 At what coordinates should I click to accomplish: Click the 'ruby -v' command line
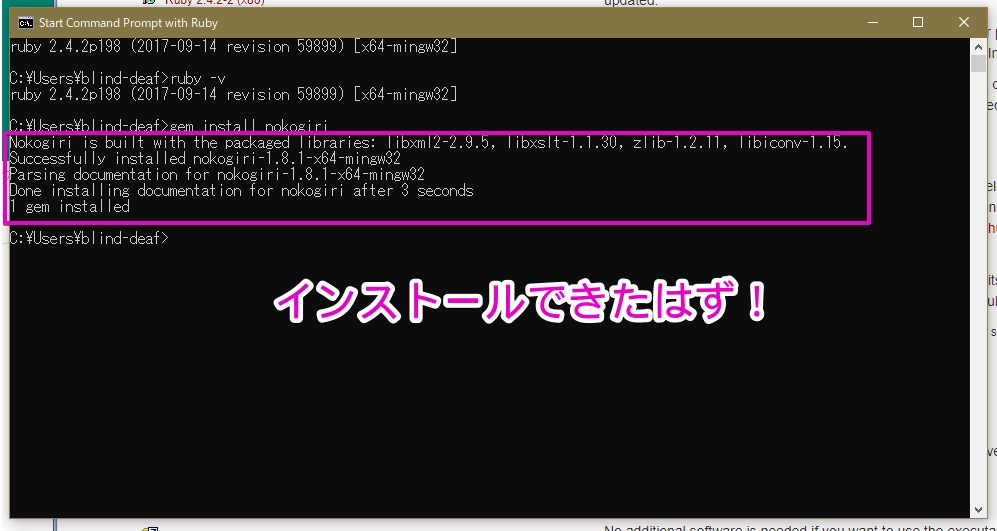click(118, 78)
